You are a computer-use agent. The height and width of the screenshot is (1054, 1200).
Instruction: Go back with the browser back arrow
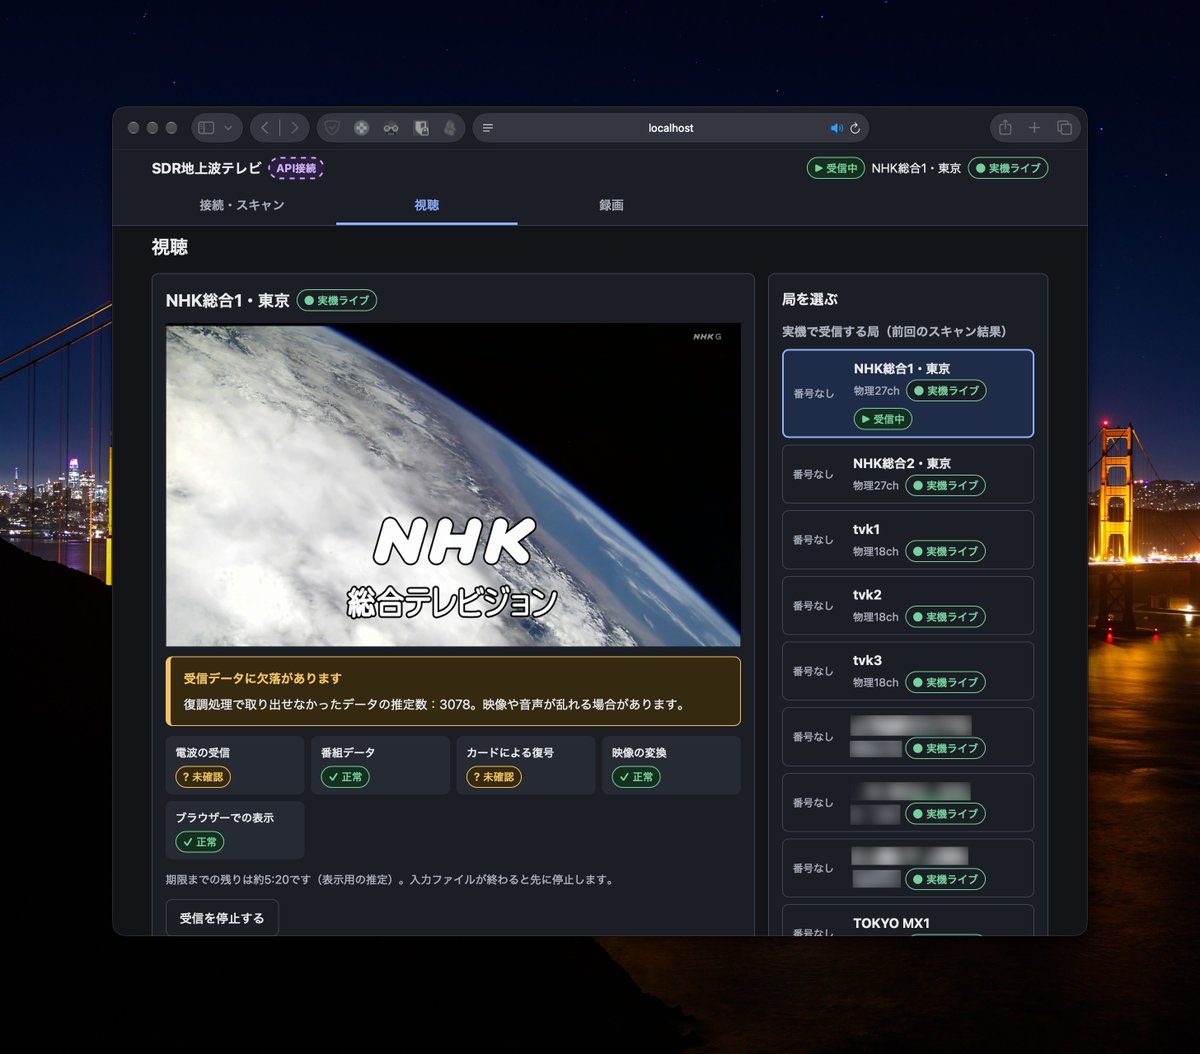[x=265, y=128]
